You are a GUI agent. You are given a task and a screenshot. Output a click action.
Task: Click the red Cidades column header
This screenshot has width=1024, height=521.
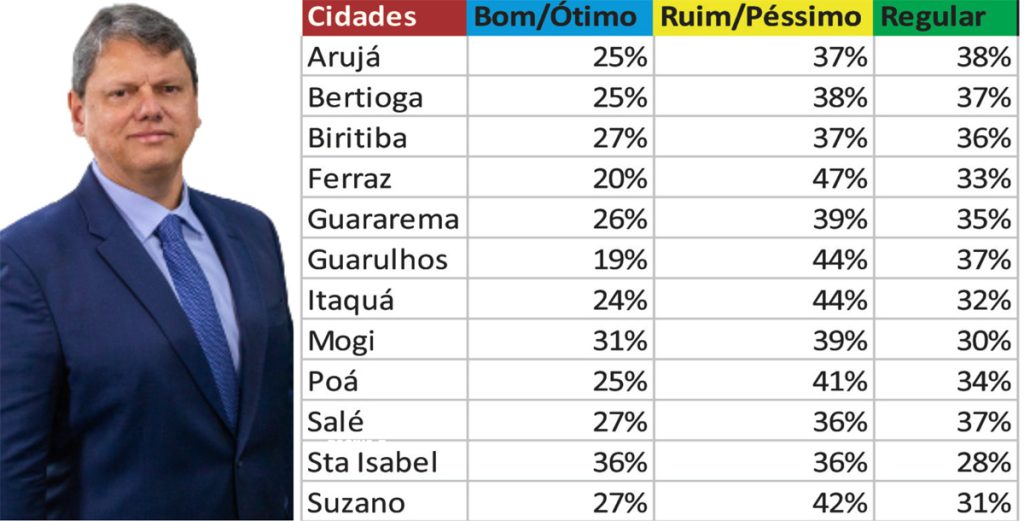[x=385, y=18]
